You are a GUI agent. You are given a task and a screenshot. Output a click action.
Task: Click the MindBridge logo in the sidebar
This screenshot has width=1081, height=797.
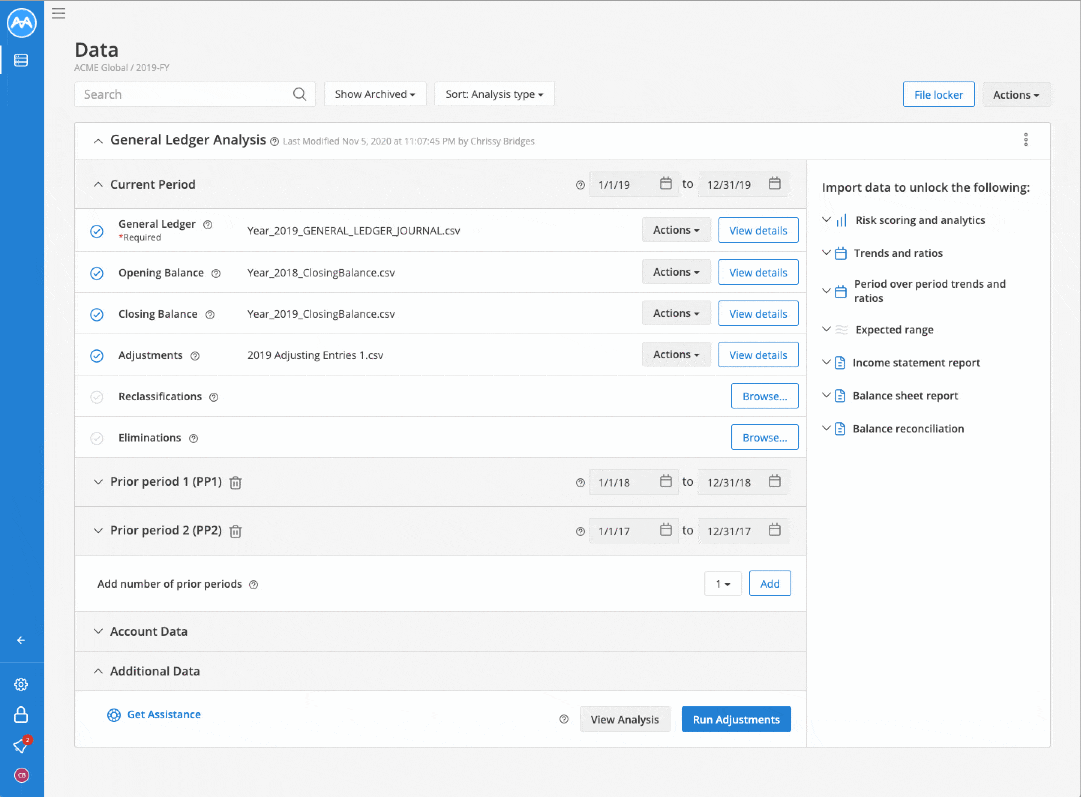pyautogui.click(x=21, y=23)
